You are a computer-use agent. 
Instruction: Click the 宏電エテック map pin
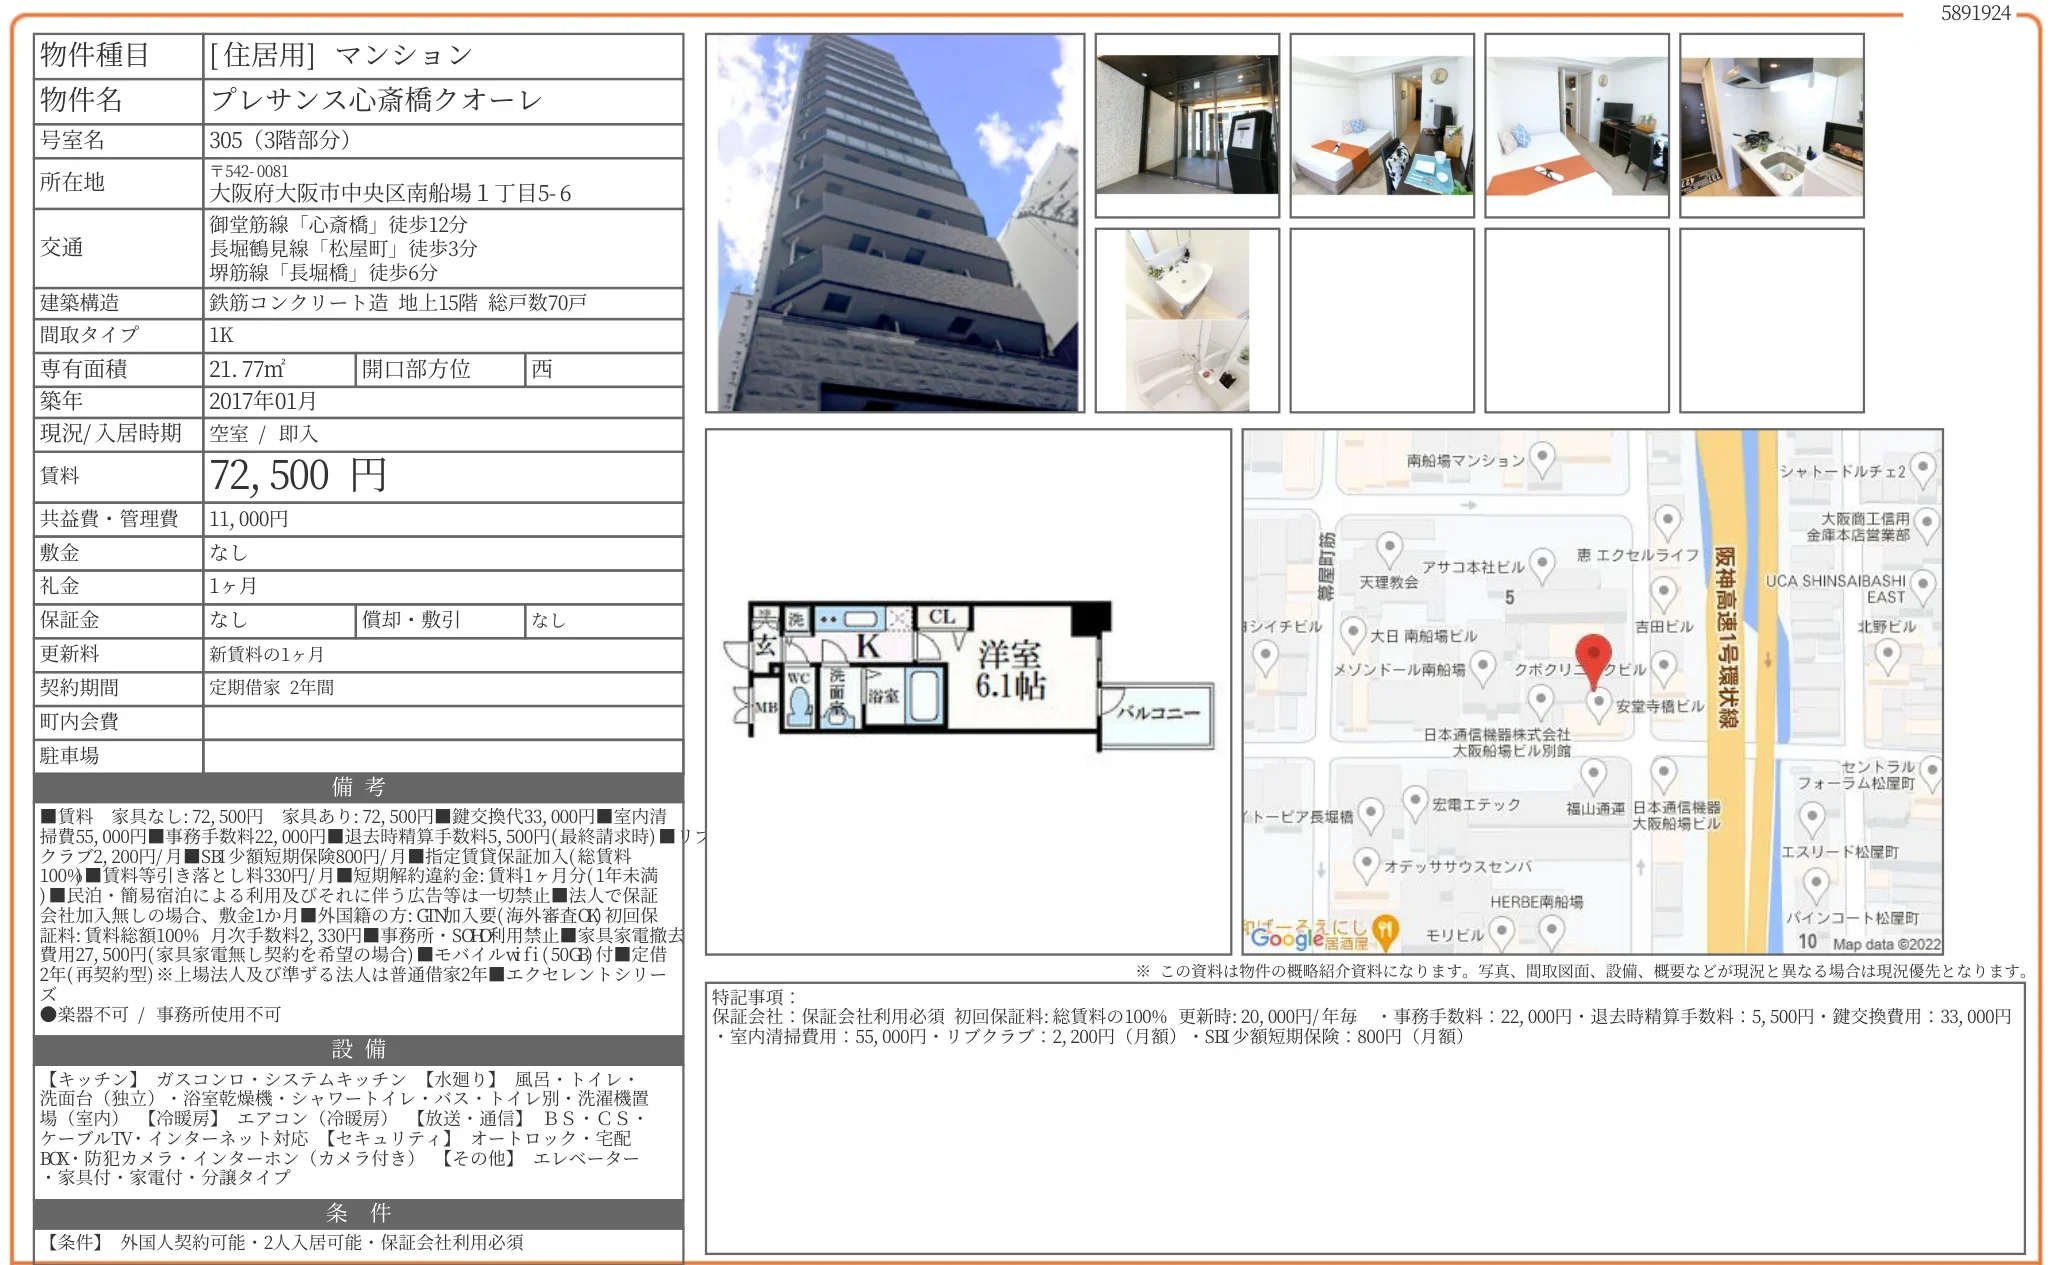1414,800
